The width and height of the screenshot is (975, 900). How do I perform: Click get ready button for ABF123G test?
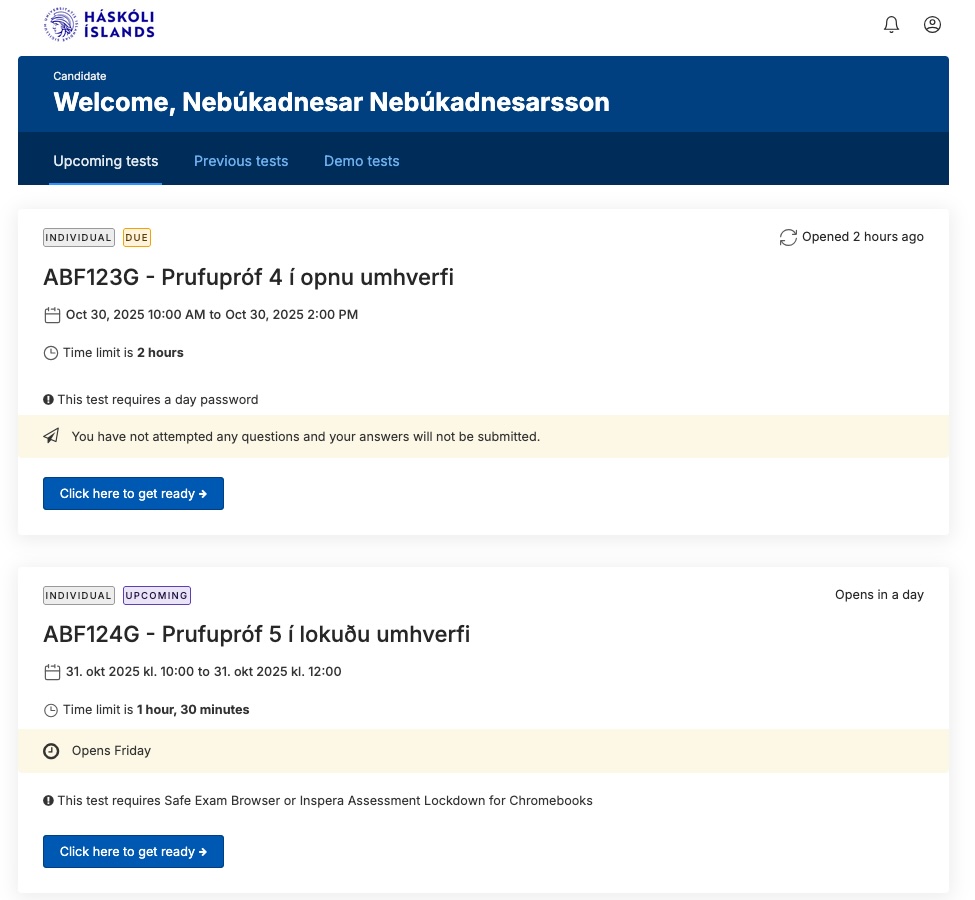tap(133, 493)
